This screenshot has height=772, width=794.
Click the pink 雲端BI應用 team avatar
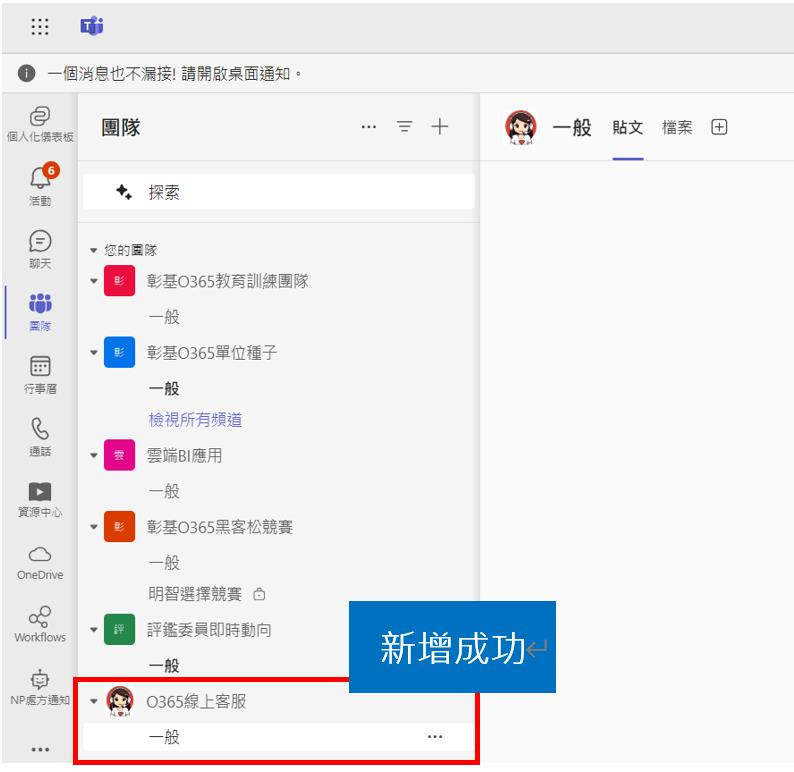[x=120, y=455]
